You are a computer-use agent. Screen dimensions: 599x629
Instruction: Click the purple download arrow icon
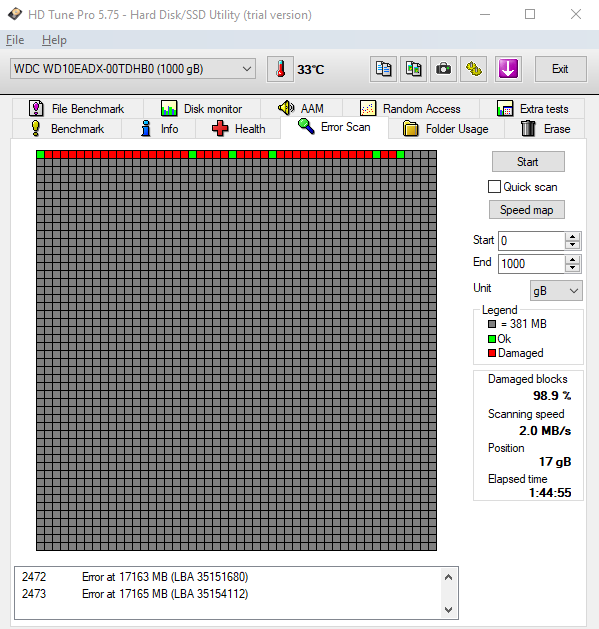coord(508,69)
